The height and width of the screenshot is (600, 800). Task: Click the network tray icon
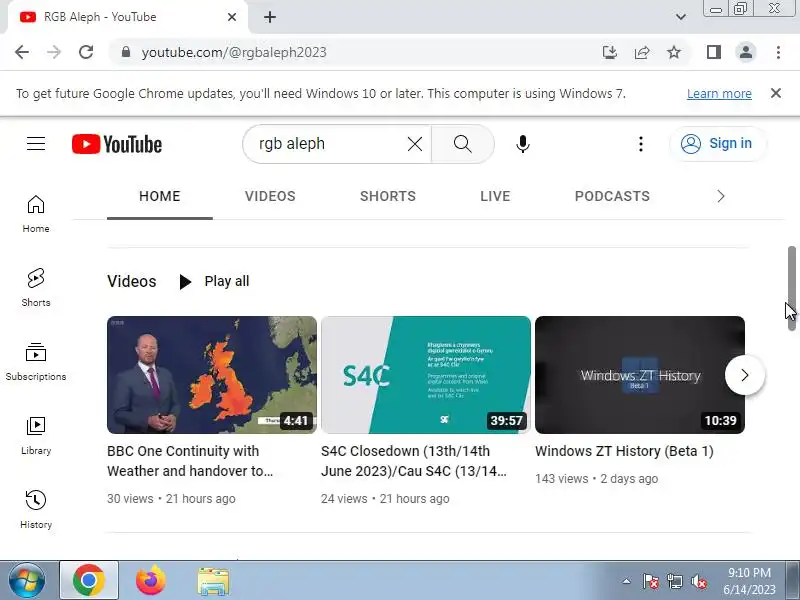coord(674,581)
